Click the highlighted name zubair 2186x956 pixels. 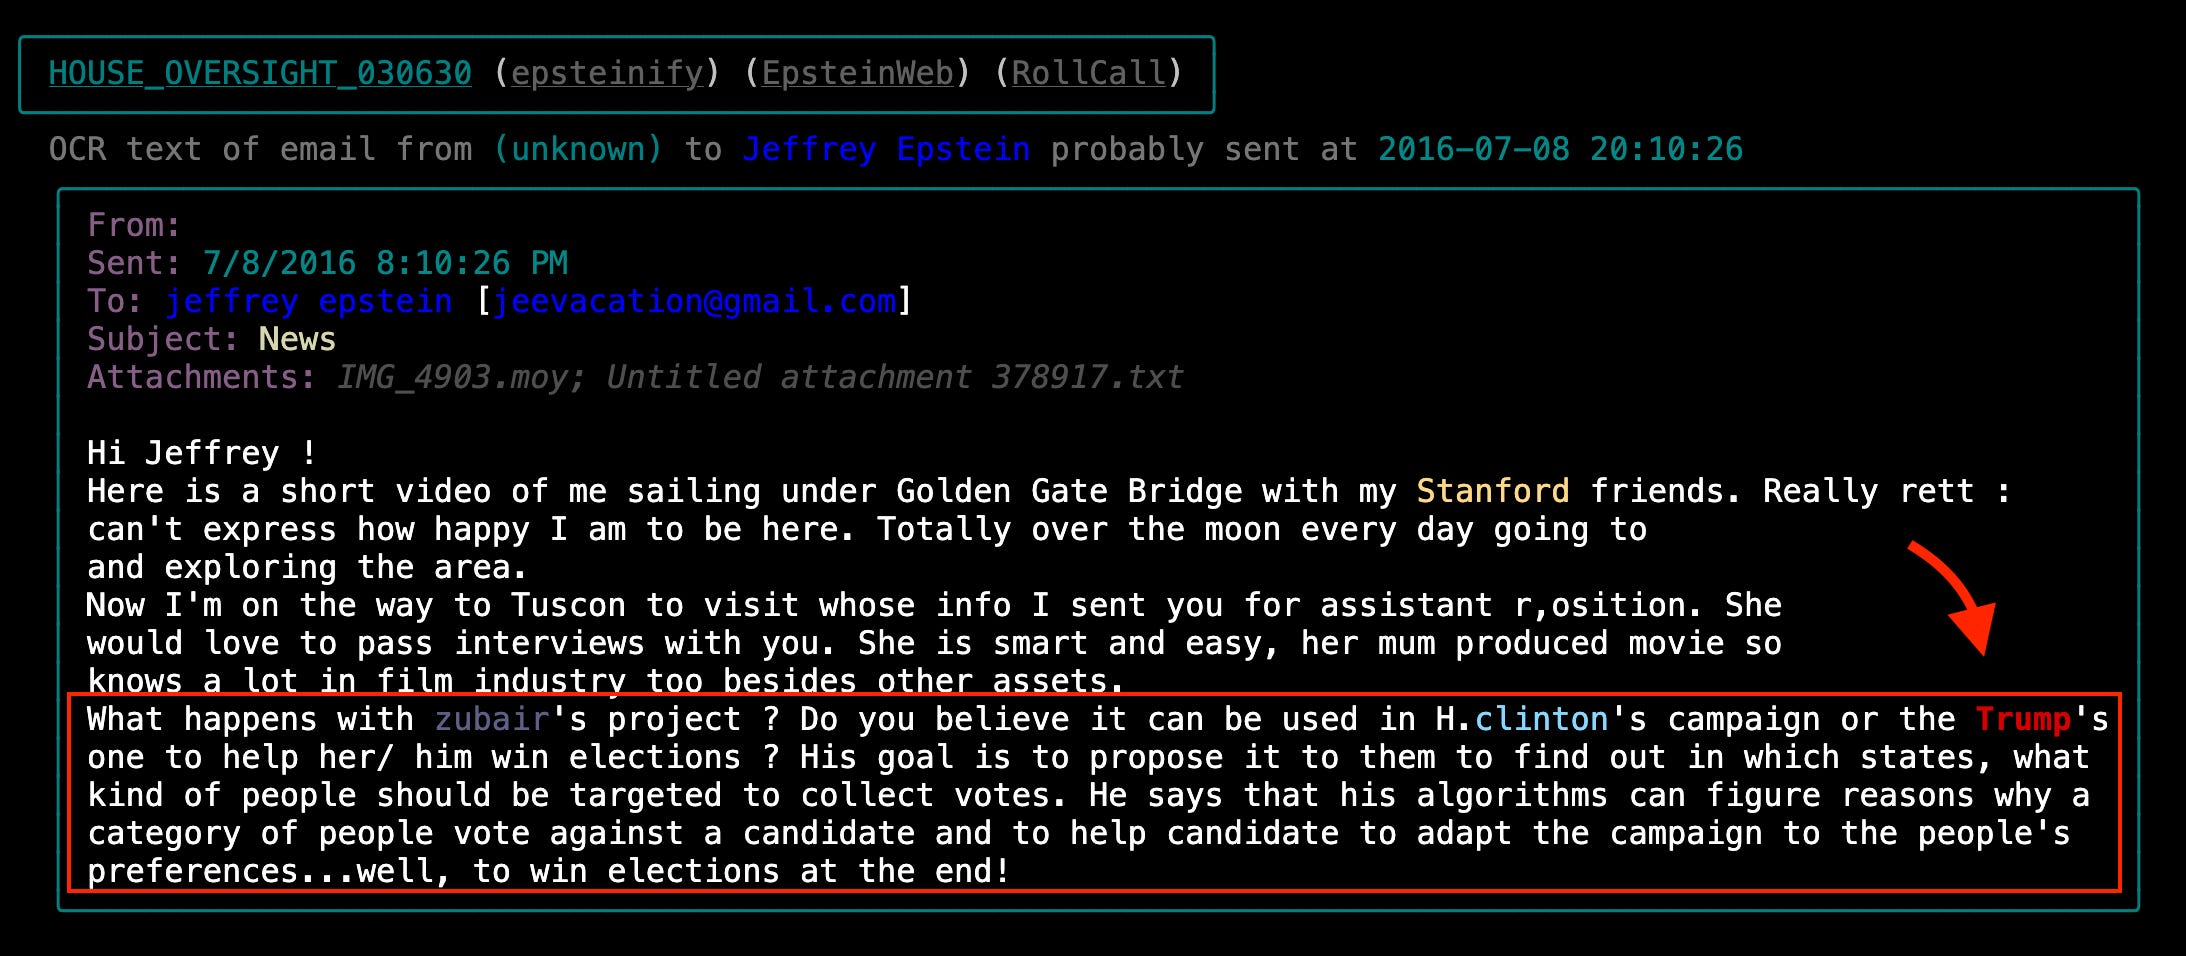pos(492,719)
